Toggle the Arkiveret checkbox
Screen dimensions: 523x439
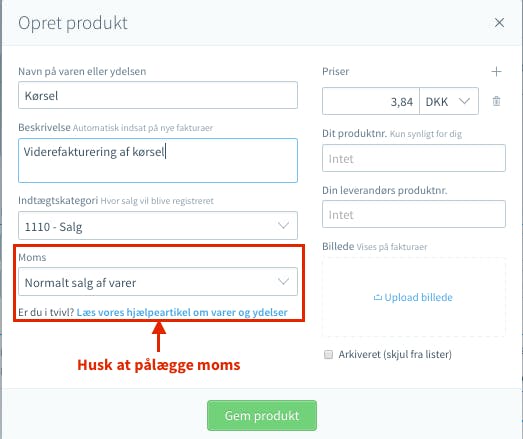point(329,354)
